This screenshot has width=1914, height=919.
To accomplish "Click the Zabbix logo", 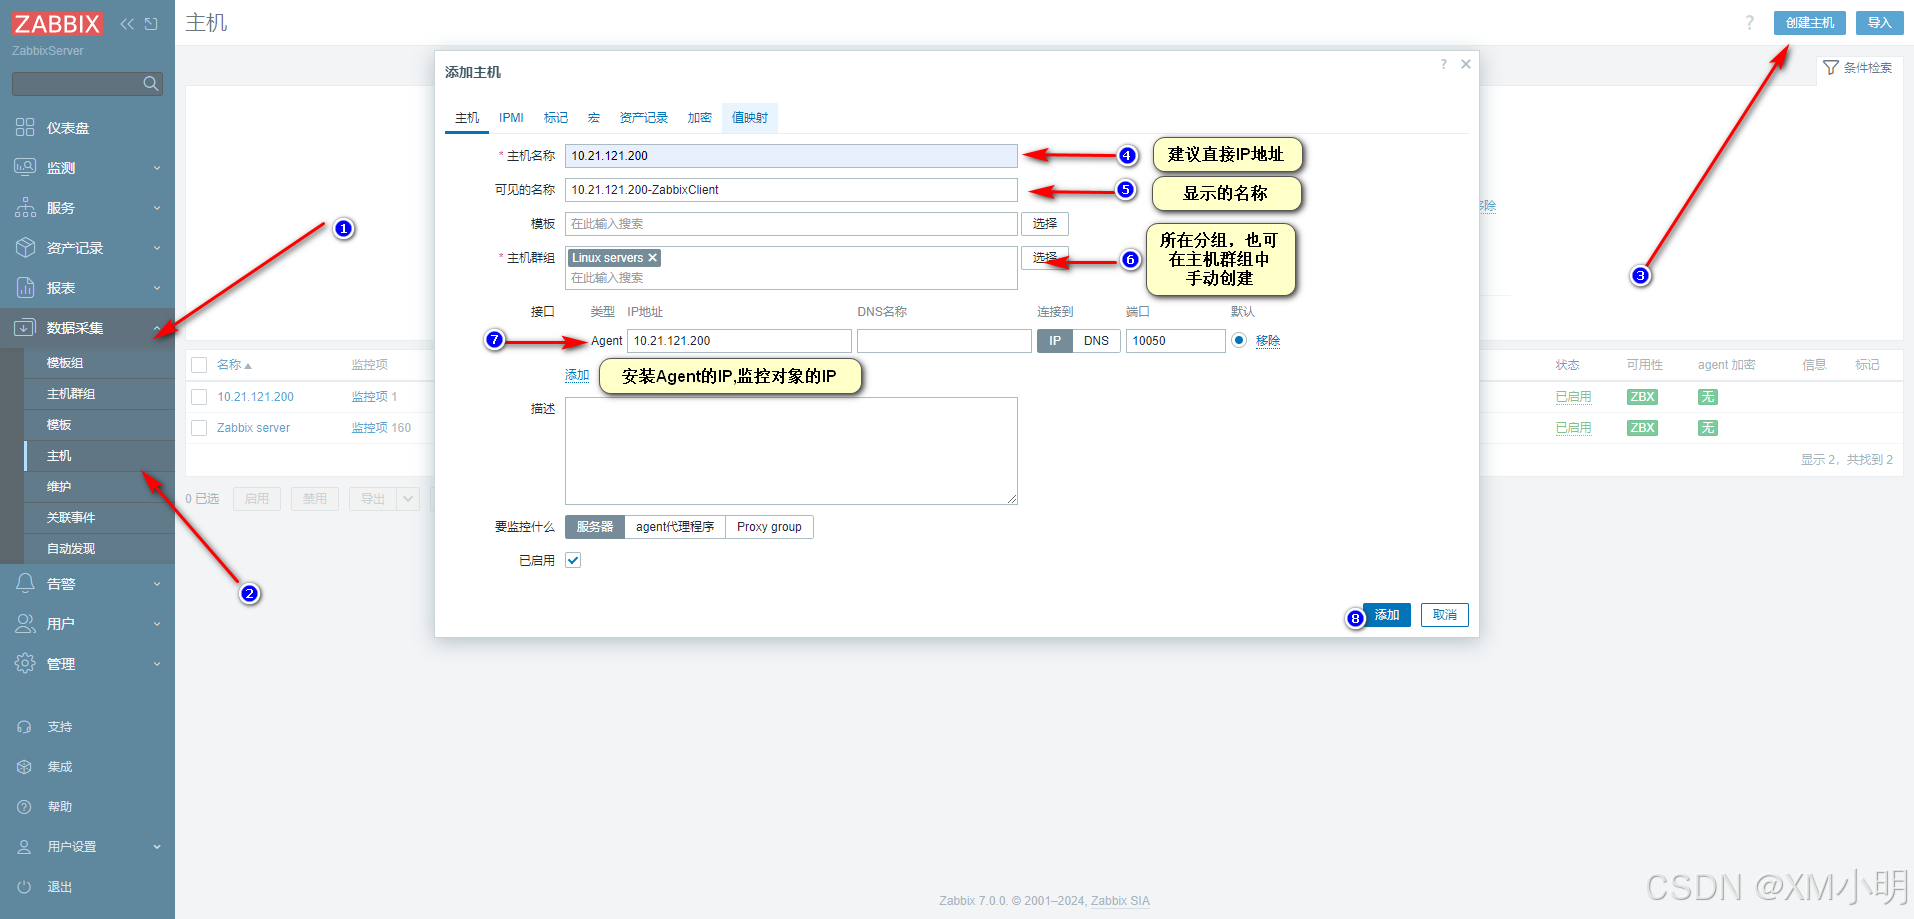I will coord(57,23).
